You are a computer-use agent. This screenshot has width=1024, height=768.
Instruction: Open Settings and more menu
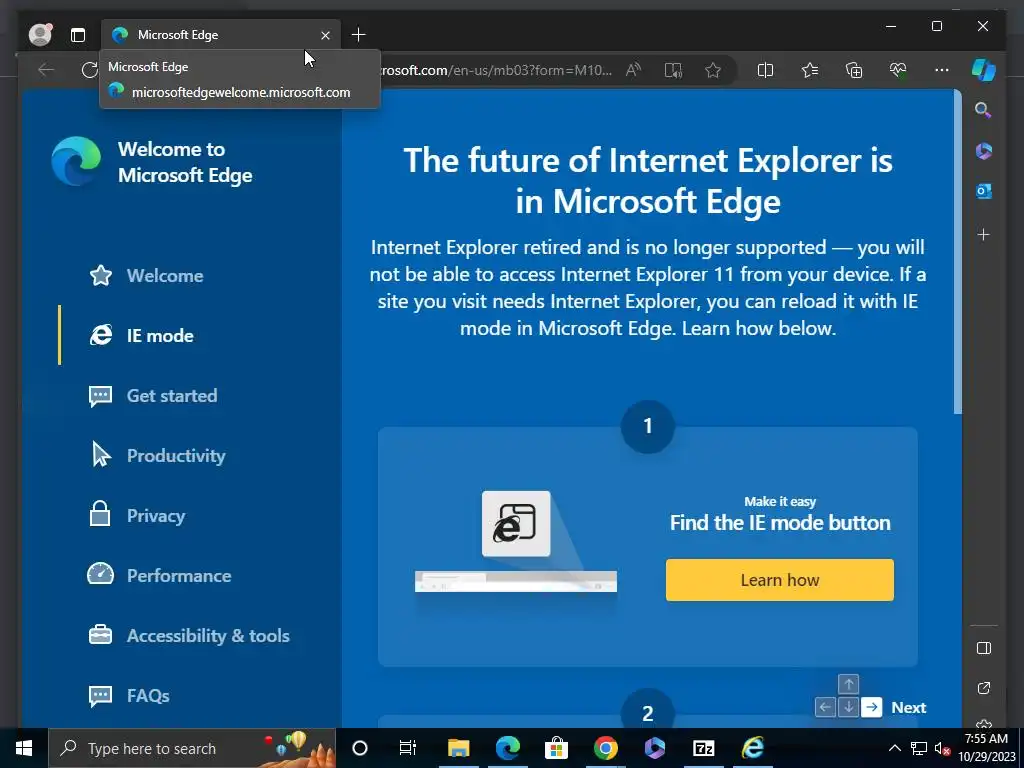coord(942,70)
